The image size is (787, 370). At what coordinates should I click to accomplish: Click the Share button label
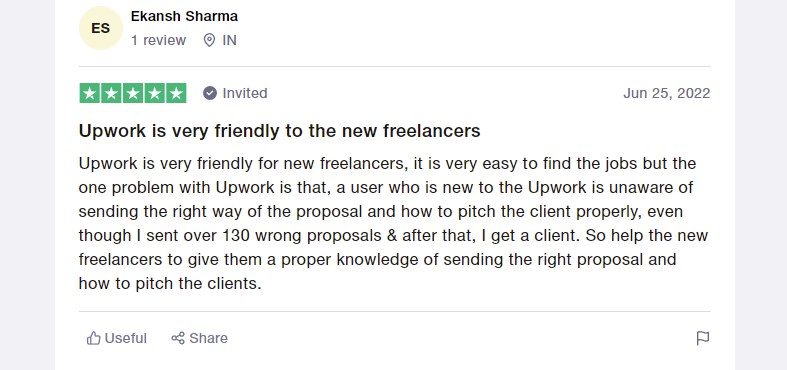(208, 338)
